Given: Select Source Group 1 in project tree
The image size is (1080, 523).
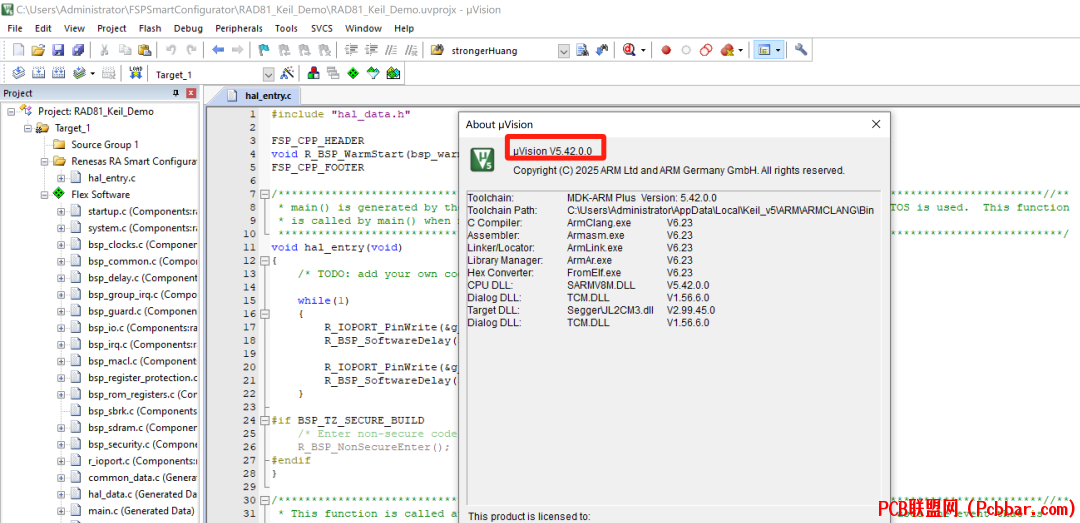Looking at the screenshot, I should click(x=105, y=144).
